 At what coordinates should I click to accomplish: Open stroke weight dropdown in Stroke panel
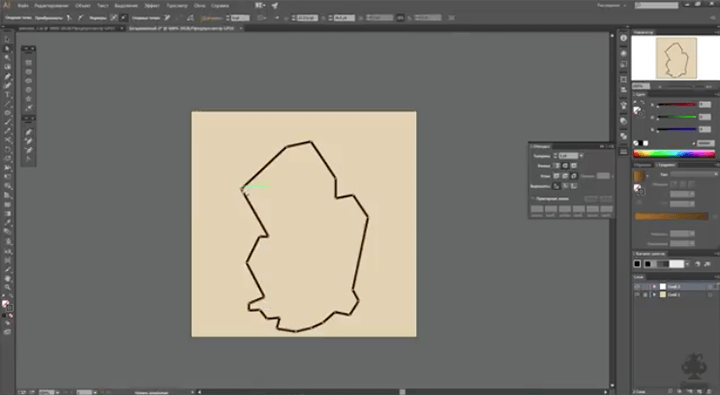point(581,156)
